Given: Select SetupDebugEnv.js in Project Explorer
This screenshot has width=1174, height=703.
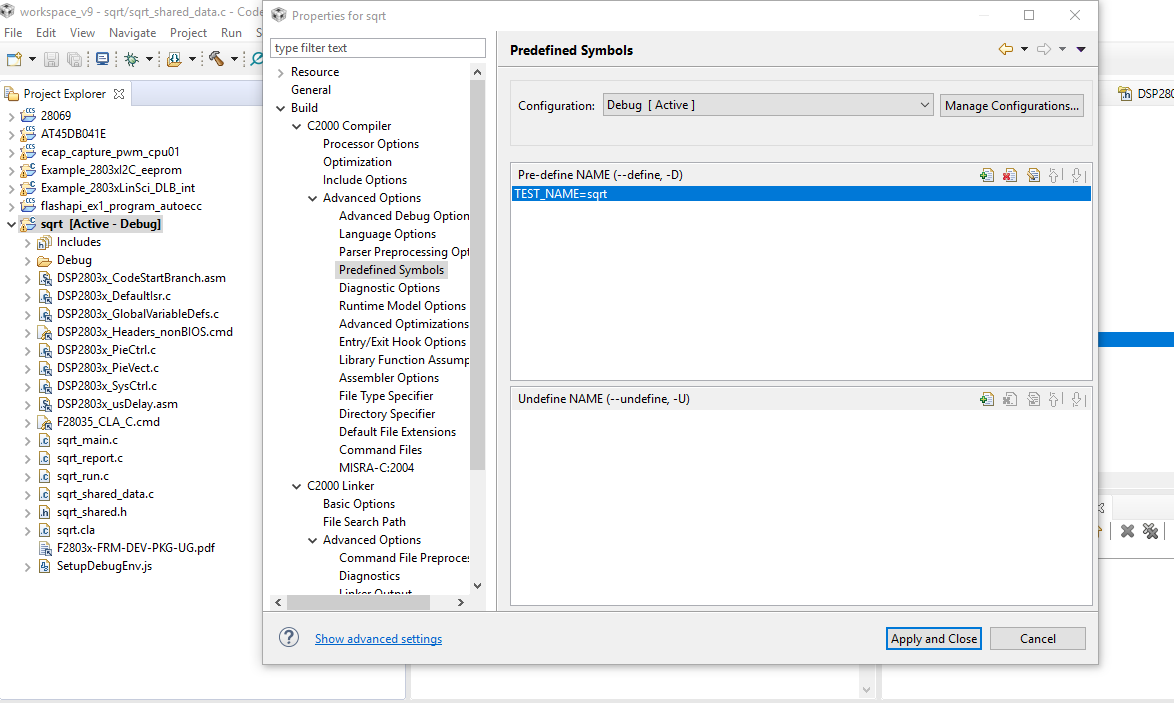Looking at the screenshot, I should click(x=104, y=566).
